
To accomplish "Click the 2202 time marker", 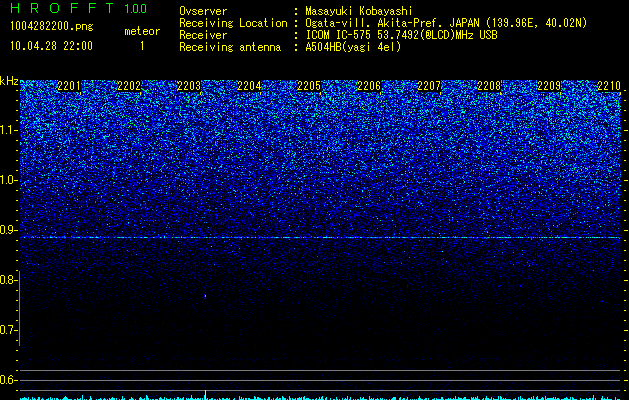I will pos(129,86).
